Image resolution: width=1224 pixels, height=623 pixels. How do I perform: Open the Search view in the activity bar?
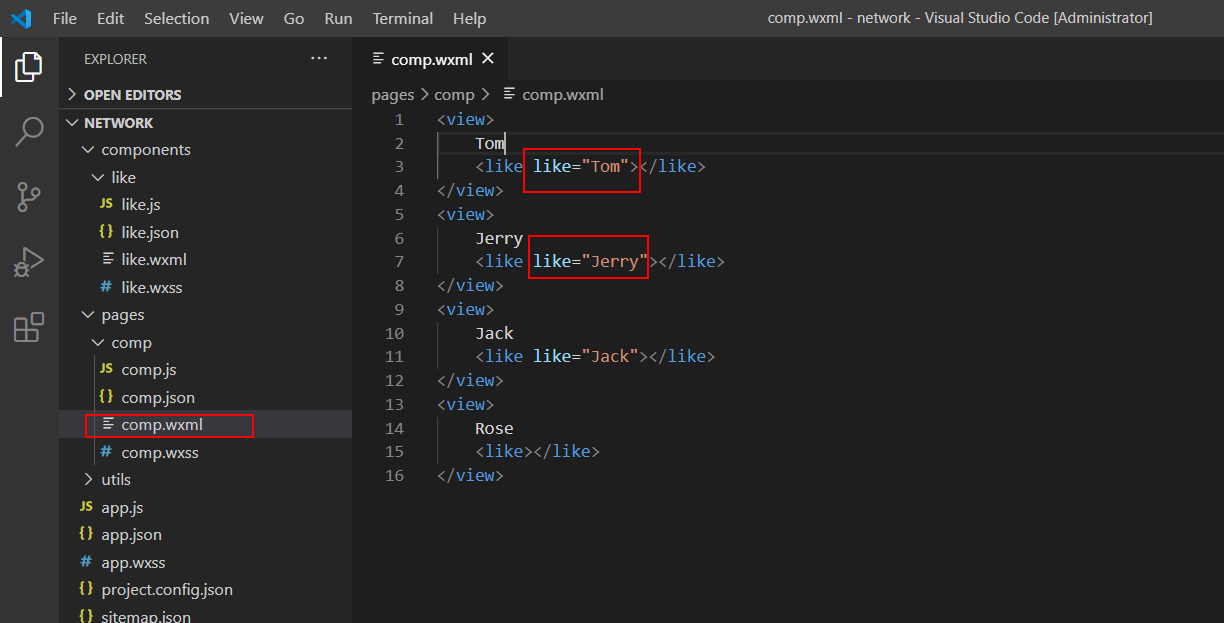pyautogui.click(x=29, y=131)
